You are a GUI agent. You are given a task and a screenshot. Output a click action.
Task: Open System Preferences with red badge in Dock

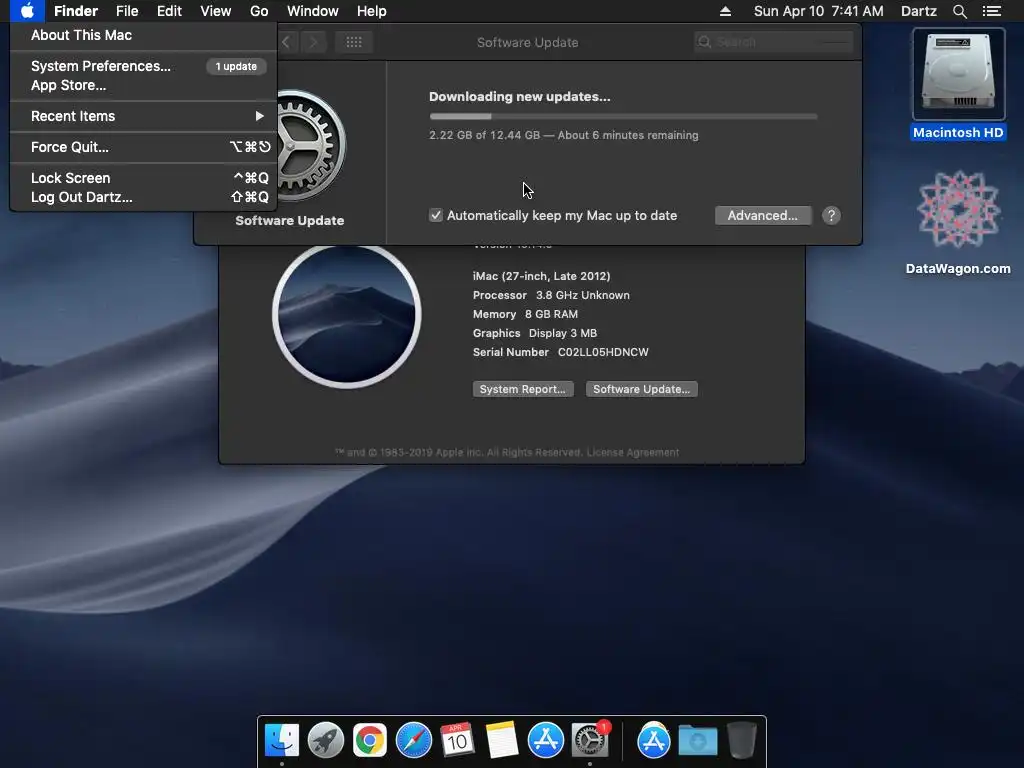(590, 740)
